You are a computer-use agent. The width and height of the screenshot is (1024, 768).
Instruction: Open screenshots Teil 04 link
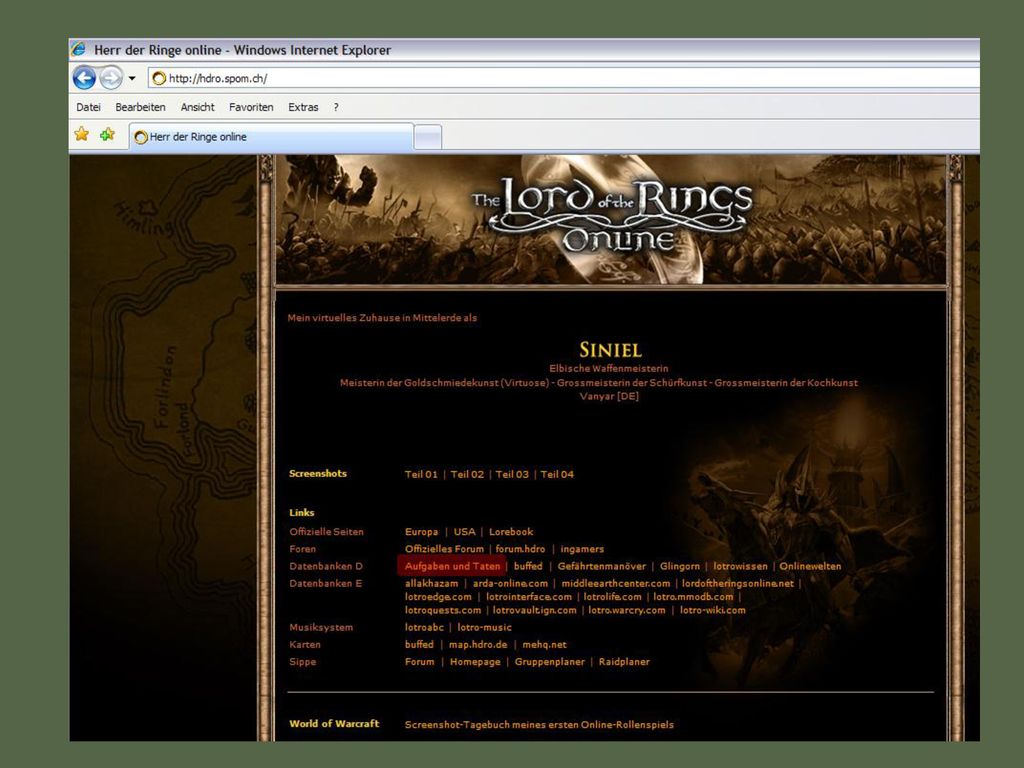(557, 474)
